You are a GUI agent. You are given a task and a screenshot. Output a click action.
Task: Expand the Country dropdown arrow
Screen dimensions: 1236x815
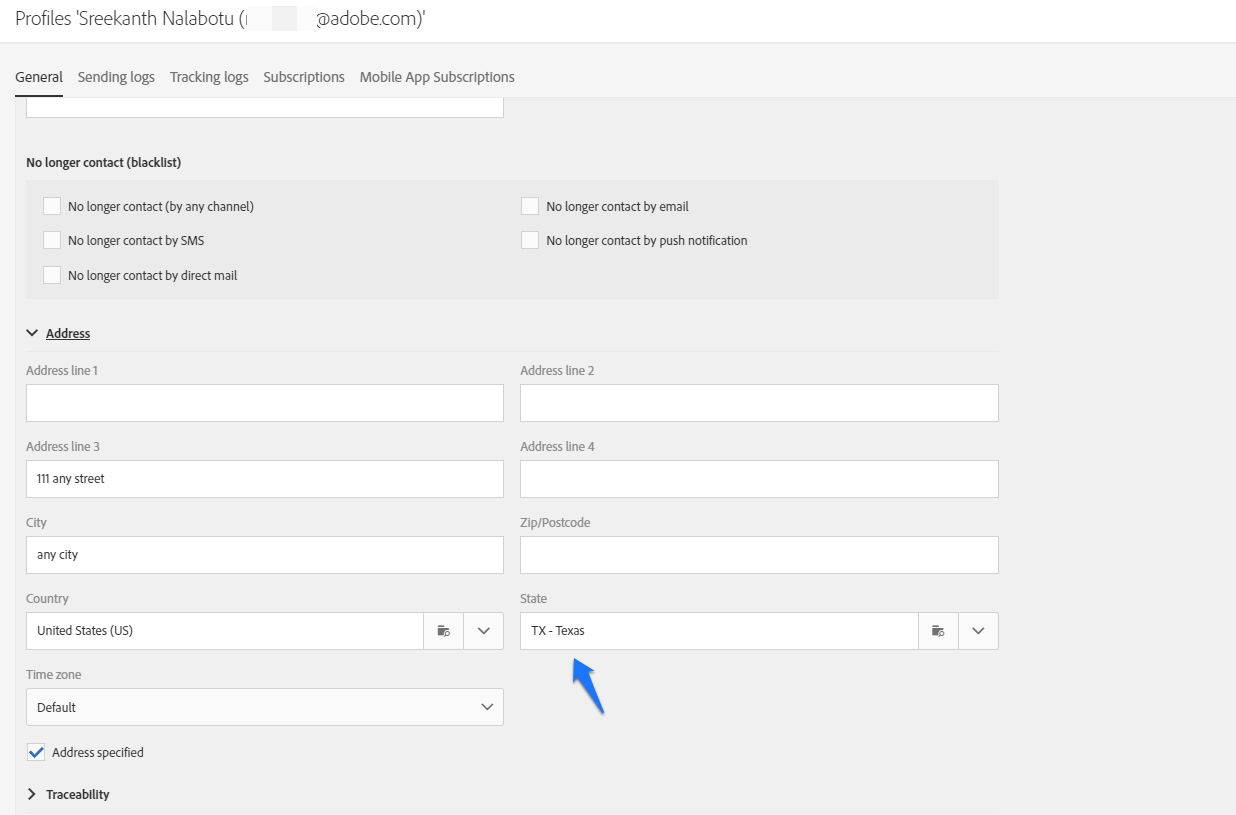pos(484,631)
